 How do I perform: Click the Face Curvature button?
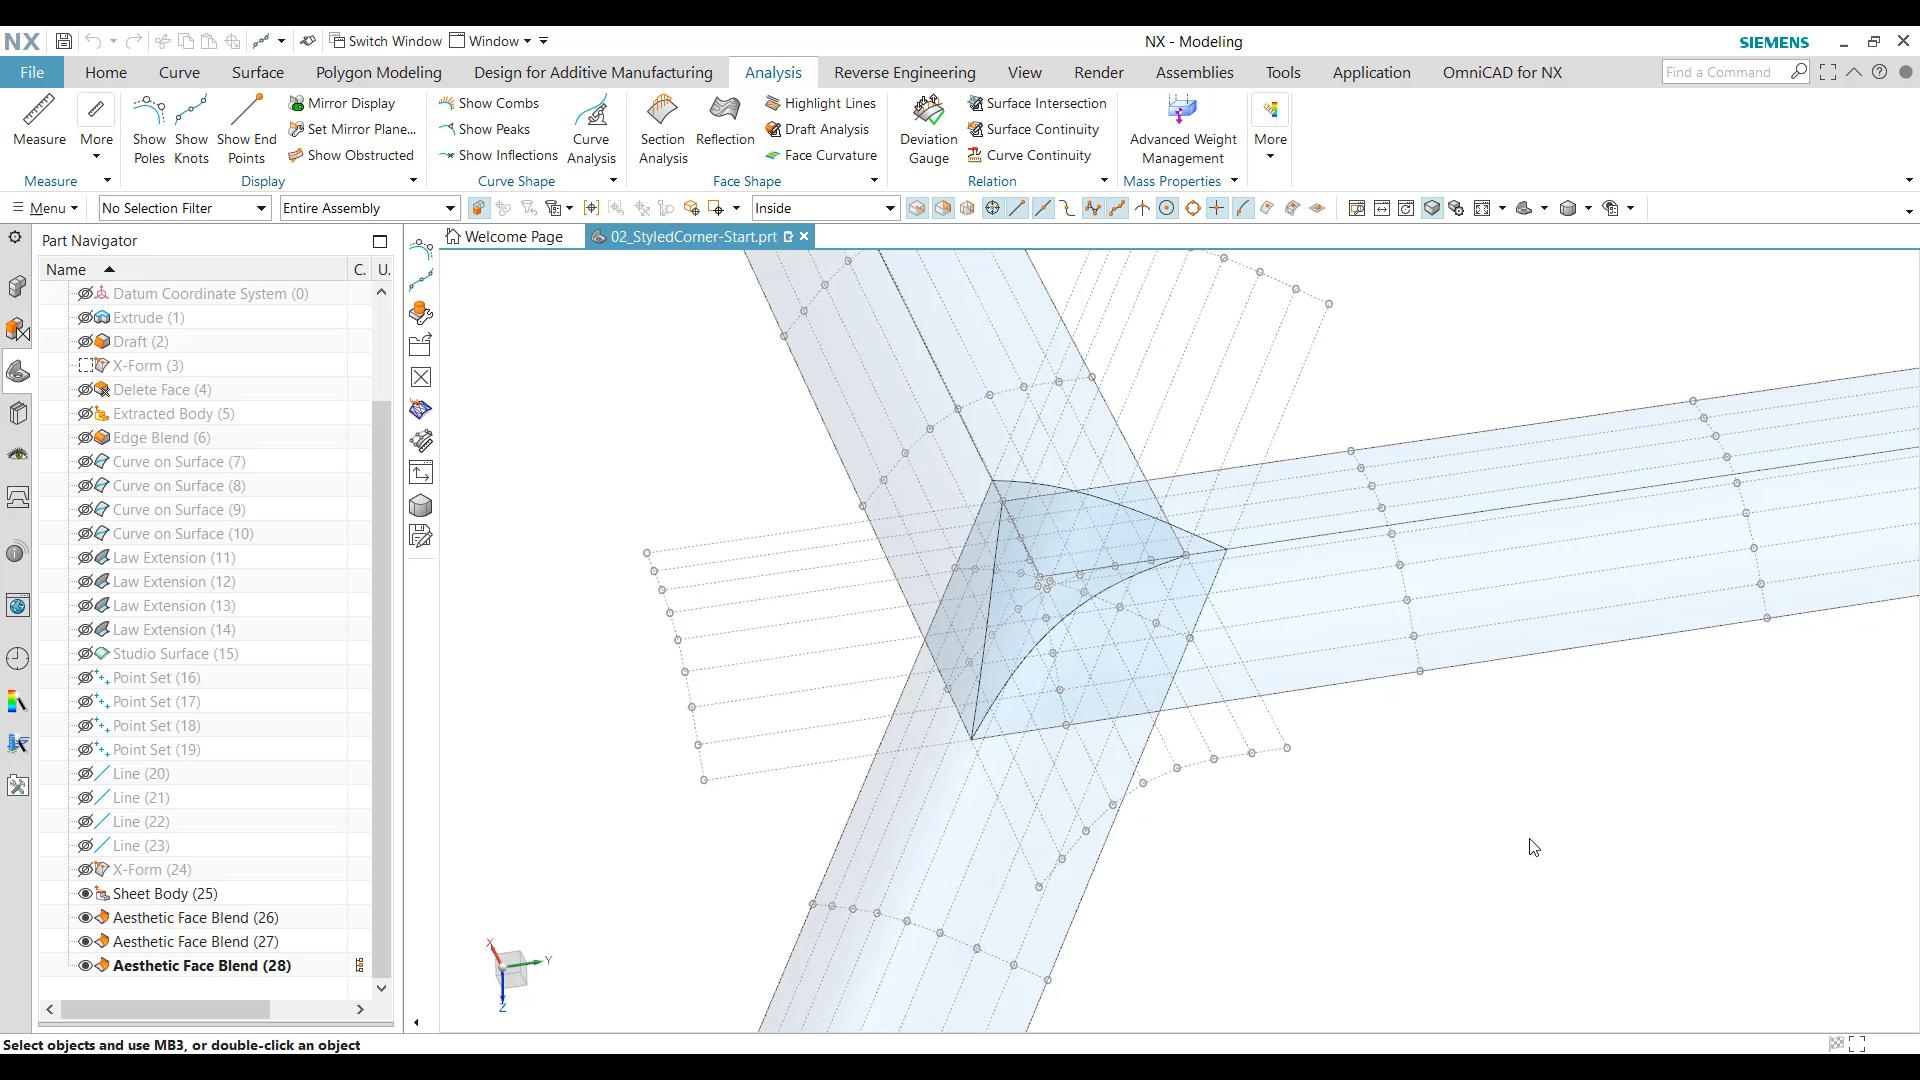pyautogui.click(x=820, y=155)
